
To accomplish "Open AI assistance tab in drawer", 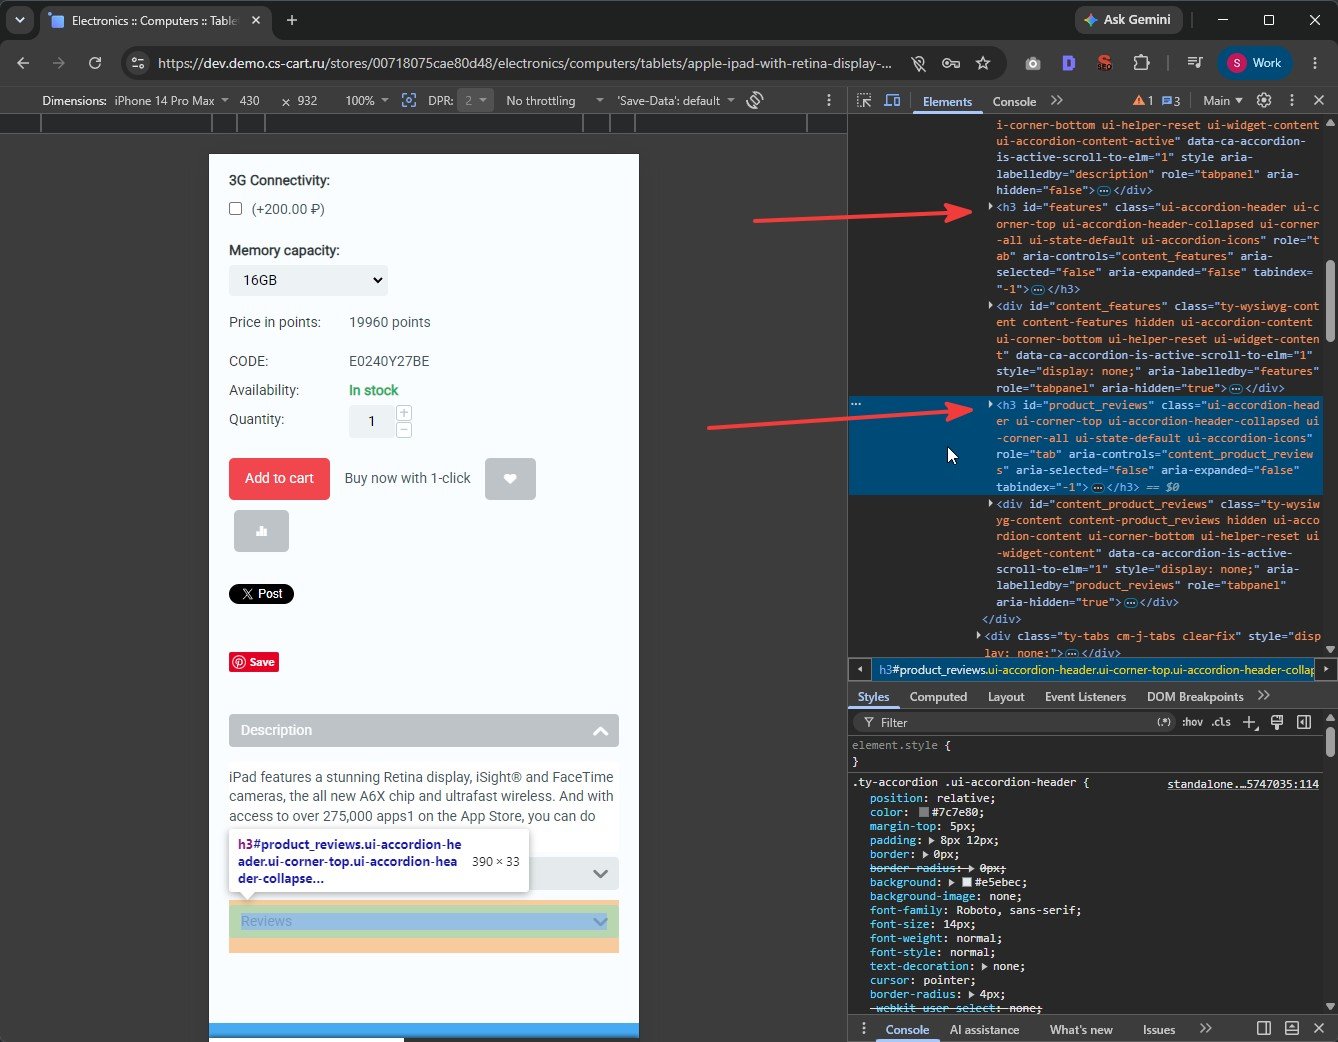I will pyautogui.click(x=984, y=1030).
